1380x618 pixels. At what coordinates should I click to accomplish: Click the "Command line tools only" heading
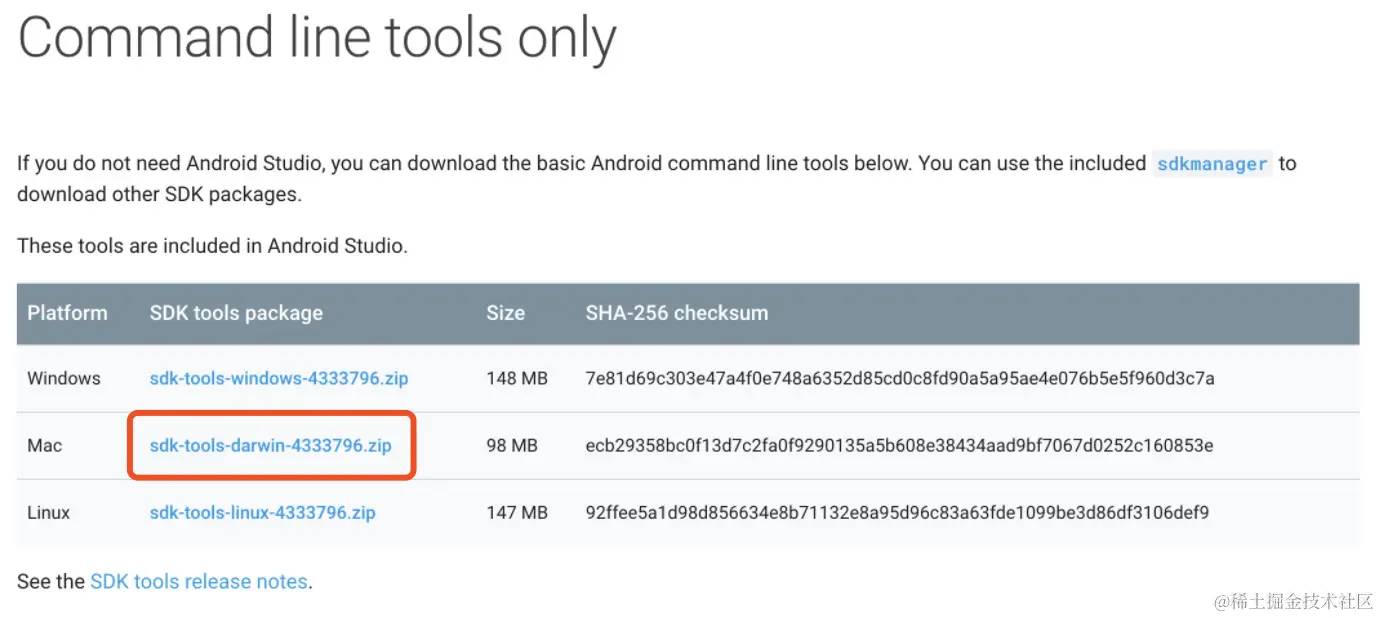pos(317,40)
